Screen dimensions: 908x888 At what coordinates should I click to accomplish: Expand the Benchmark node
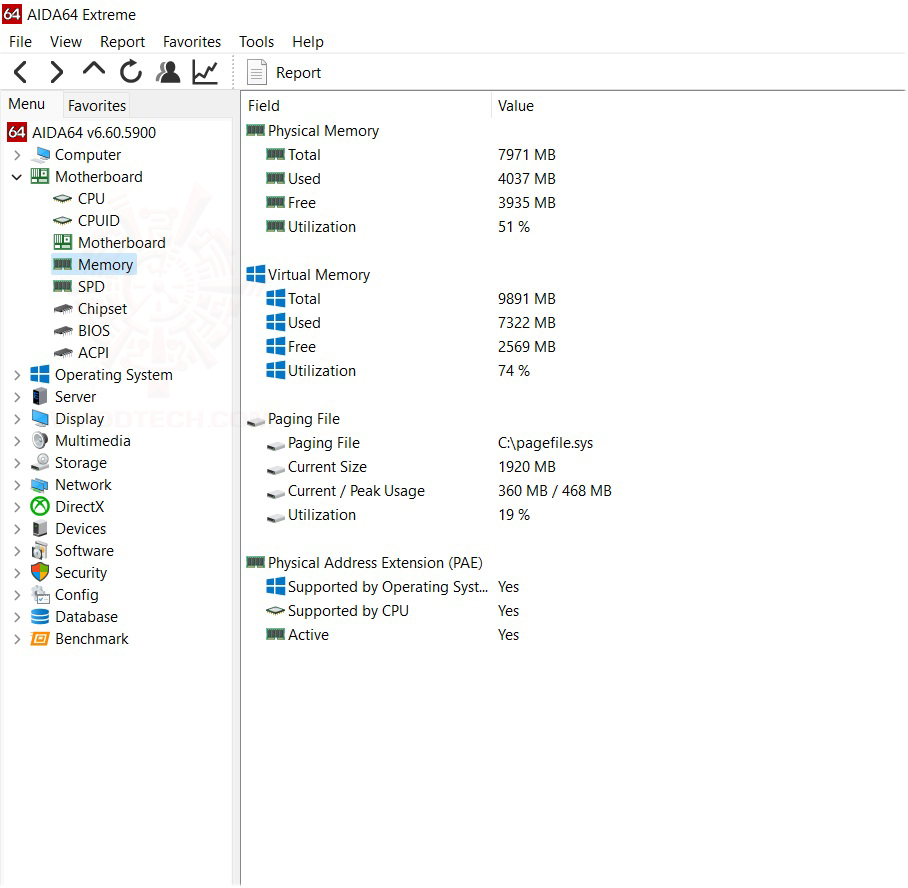pyautogui.click(x=17, y=639)
